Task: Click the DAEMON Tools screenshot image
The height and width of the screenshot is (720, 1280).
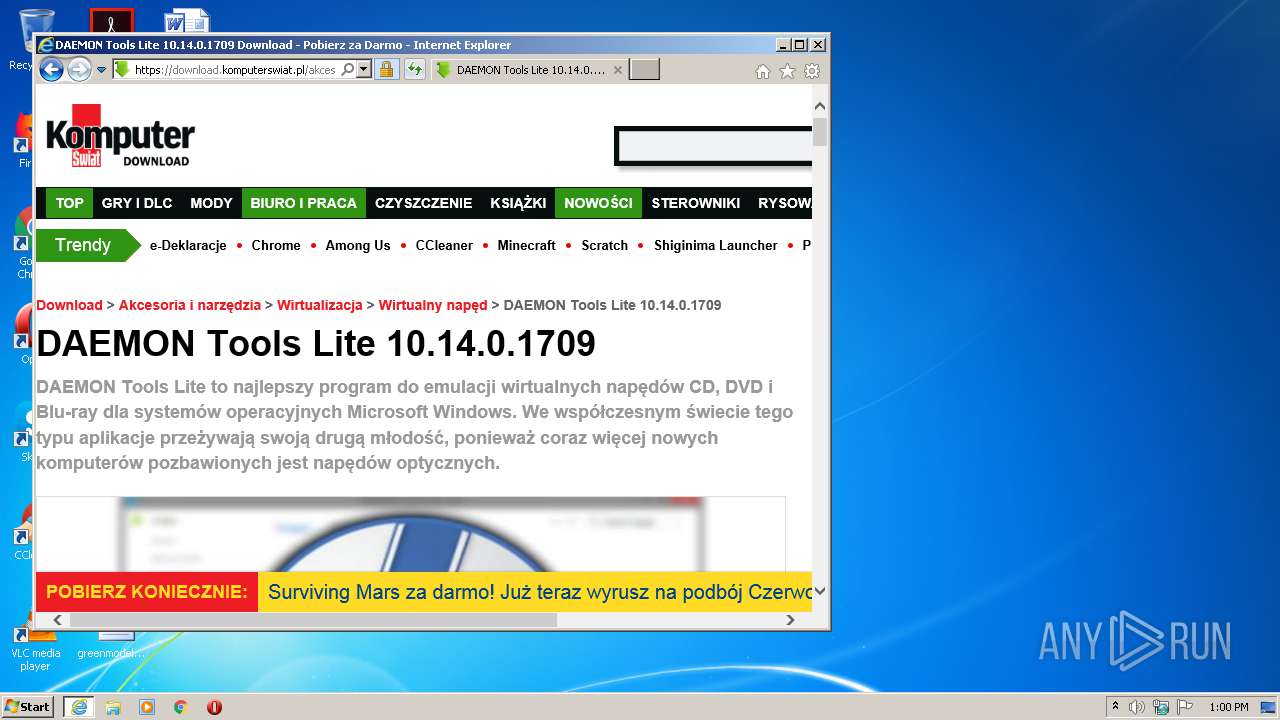Action: click(x=411, y=534)
